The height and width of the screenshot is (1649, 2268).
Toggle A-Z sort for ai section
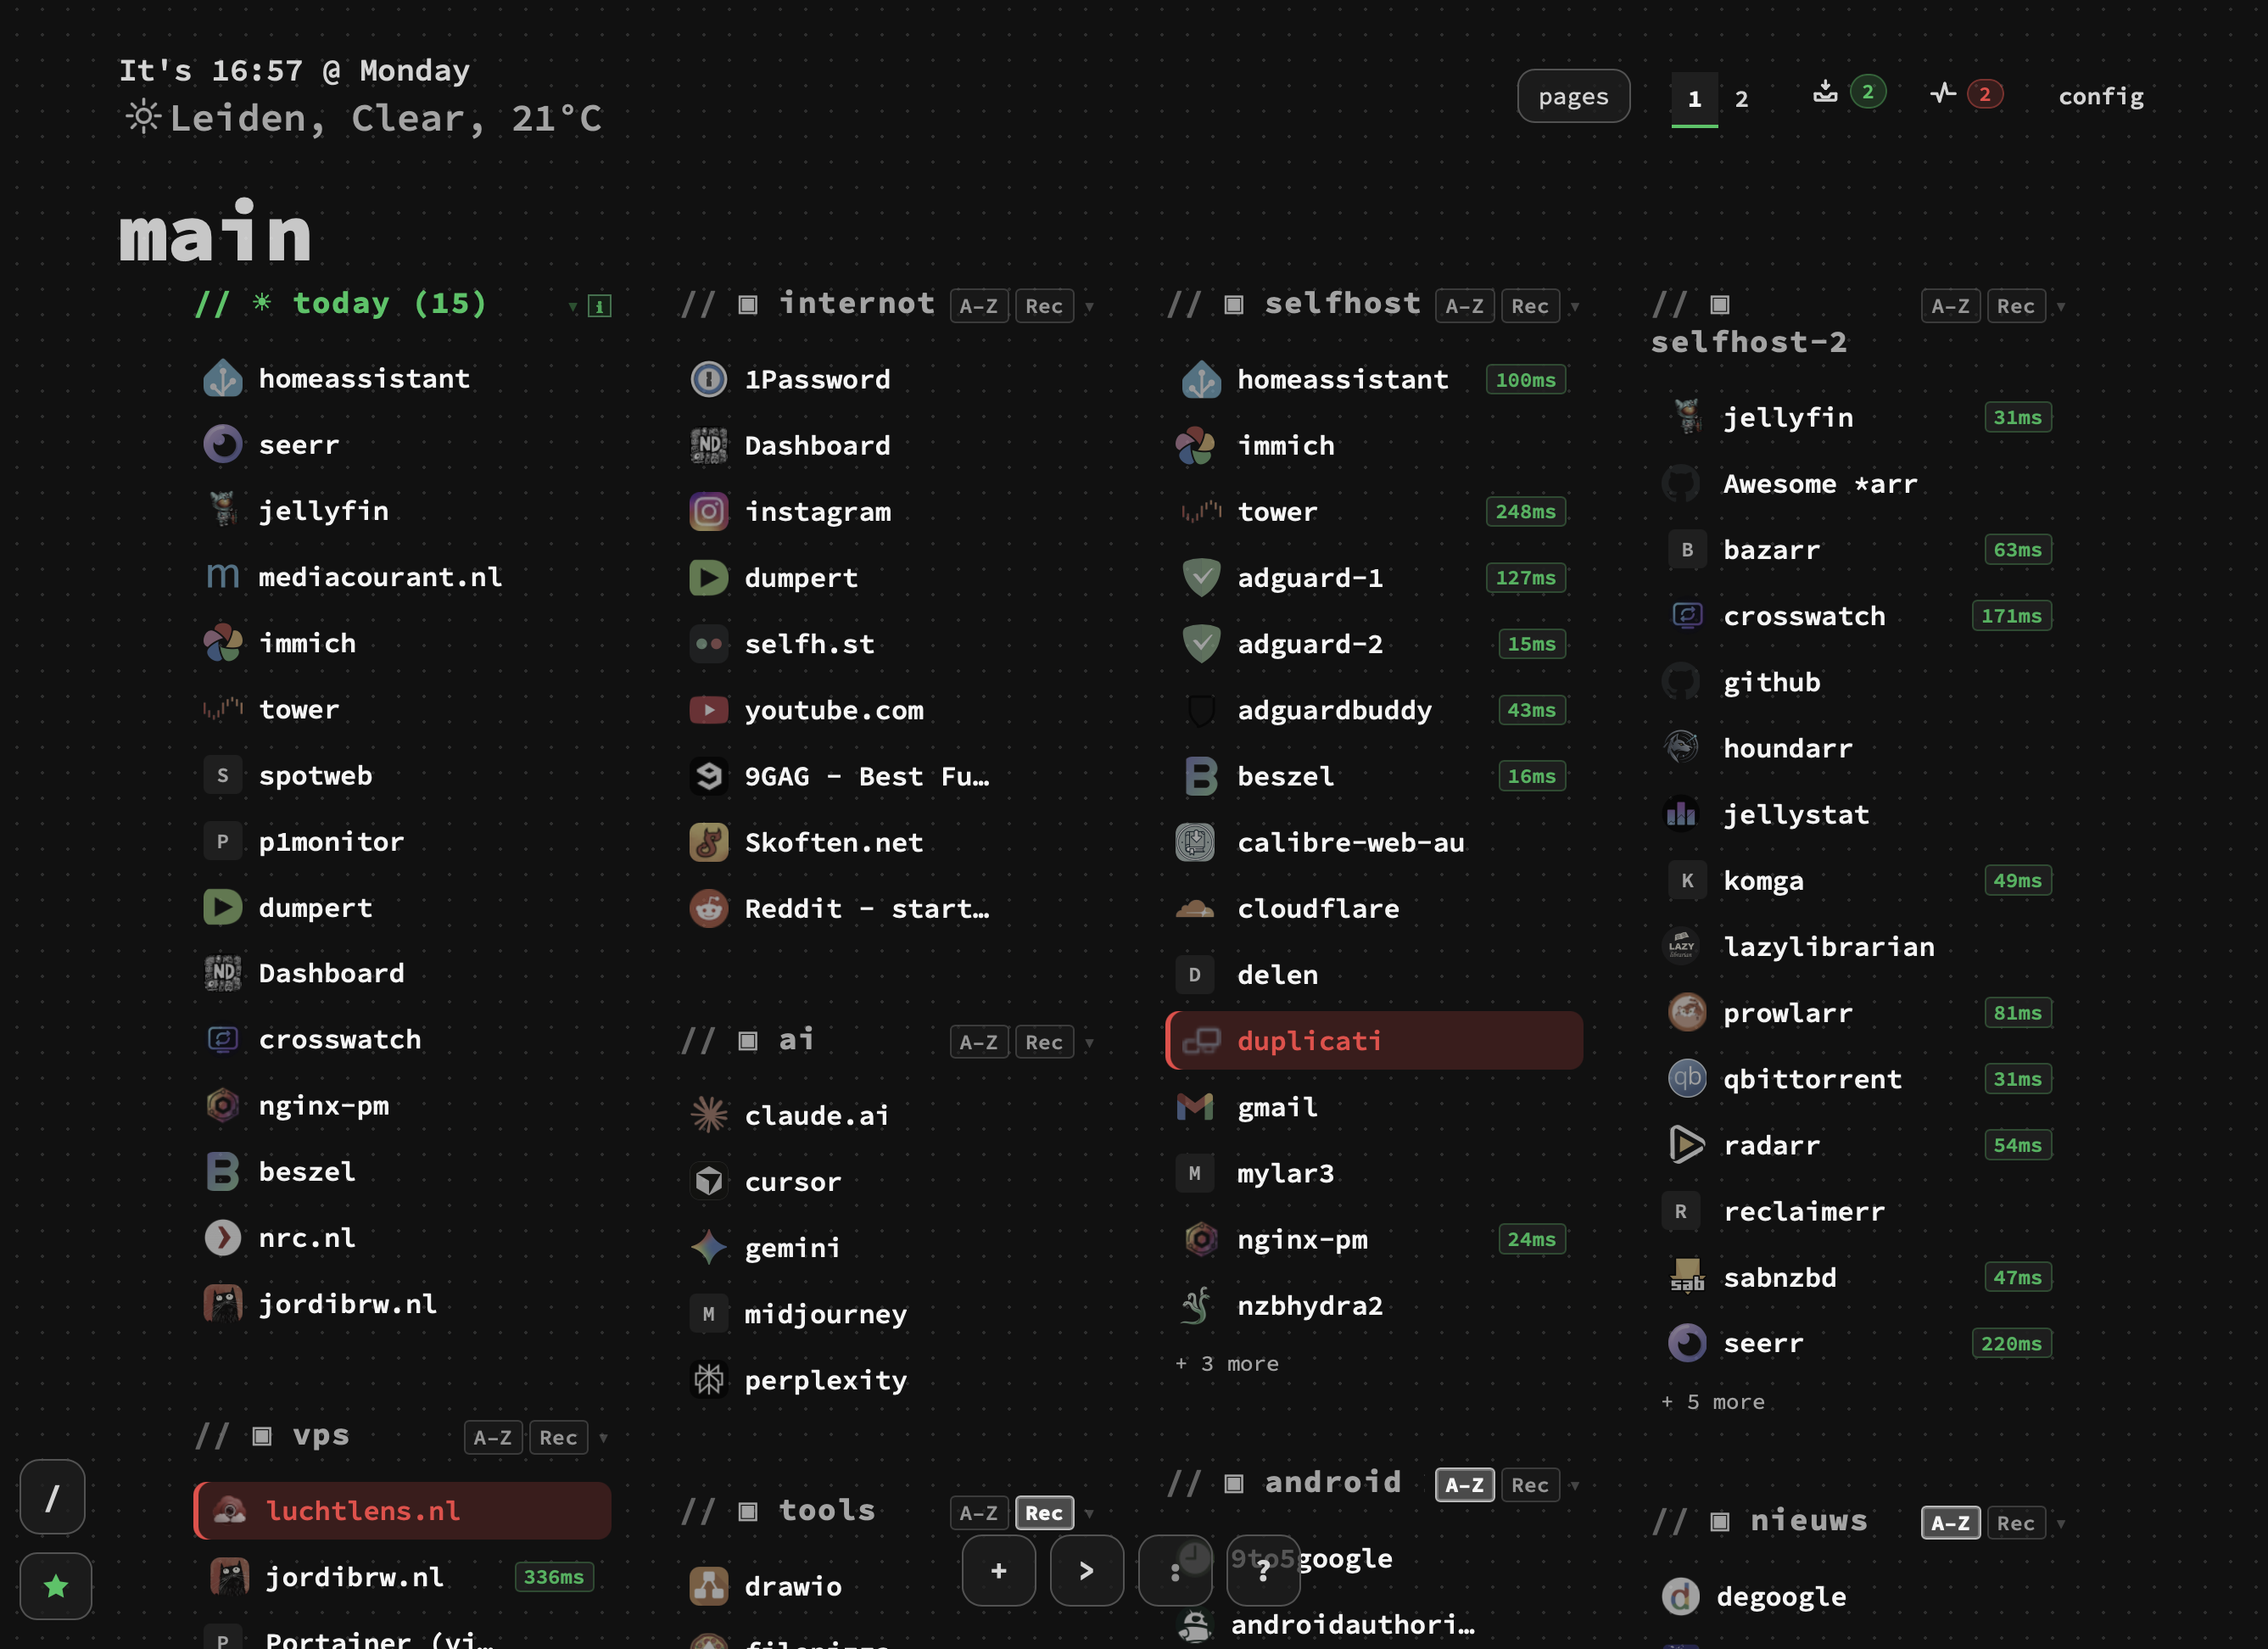[x=979, y=1042]
